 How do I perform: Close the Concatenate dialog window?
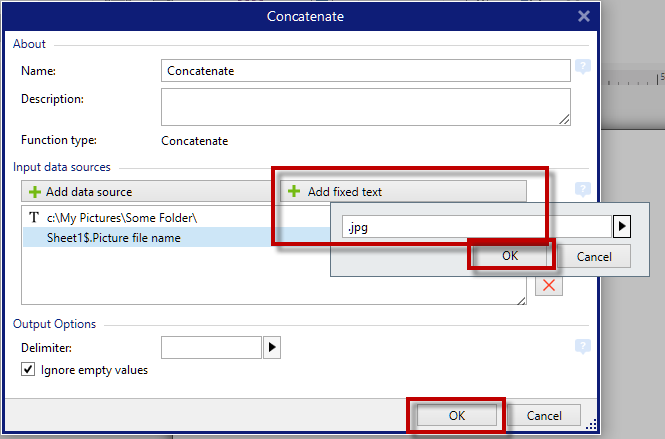(584, 15)
